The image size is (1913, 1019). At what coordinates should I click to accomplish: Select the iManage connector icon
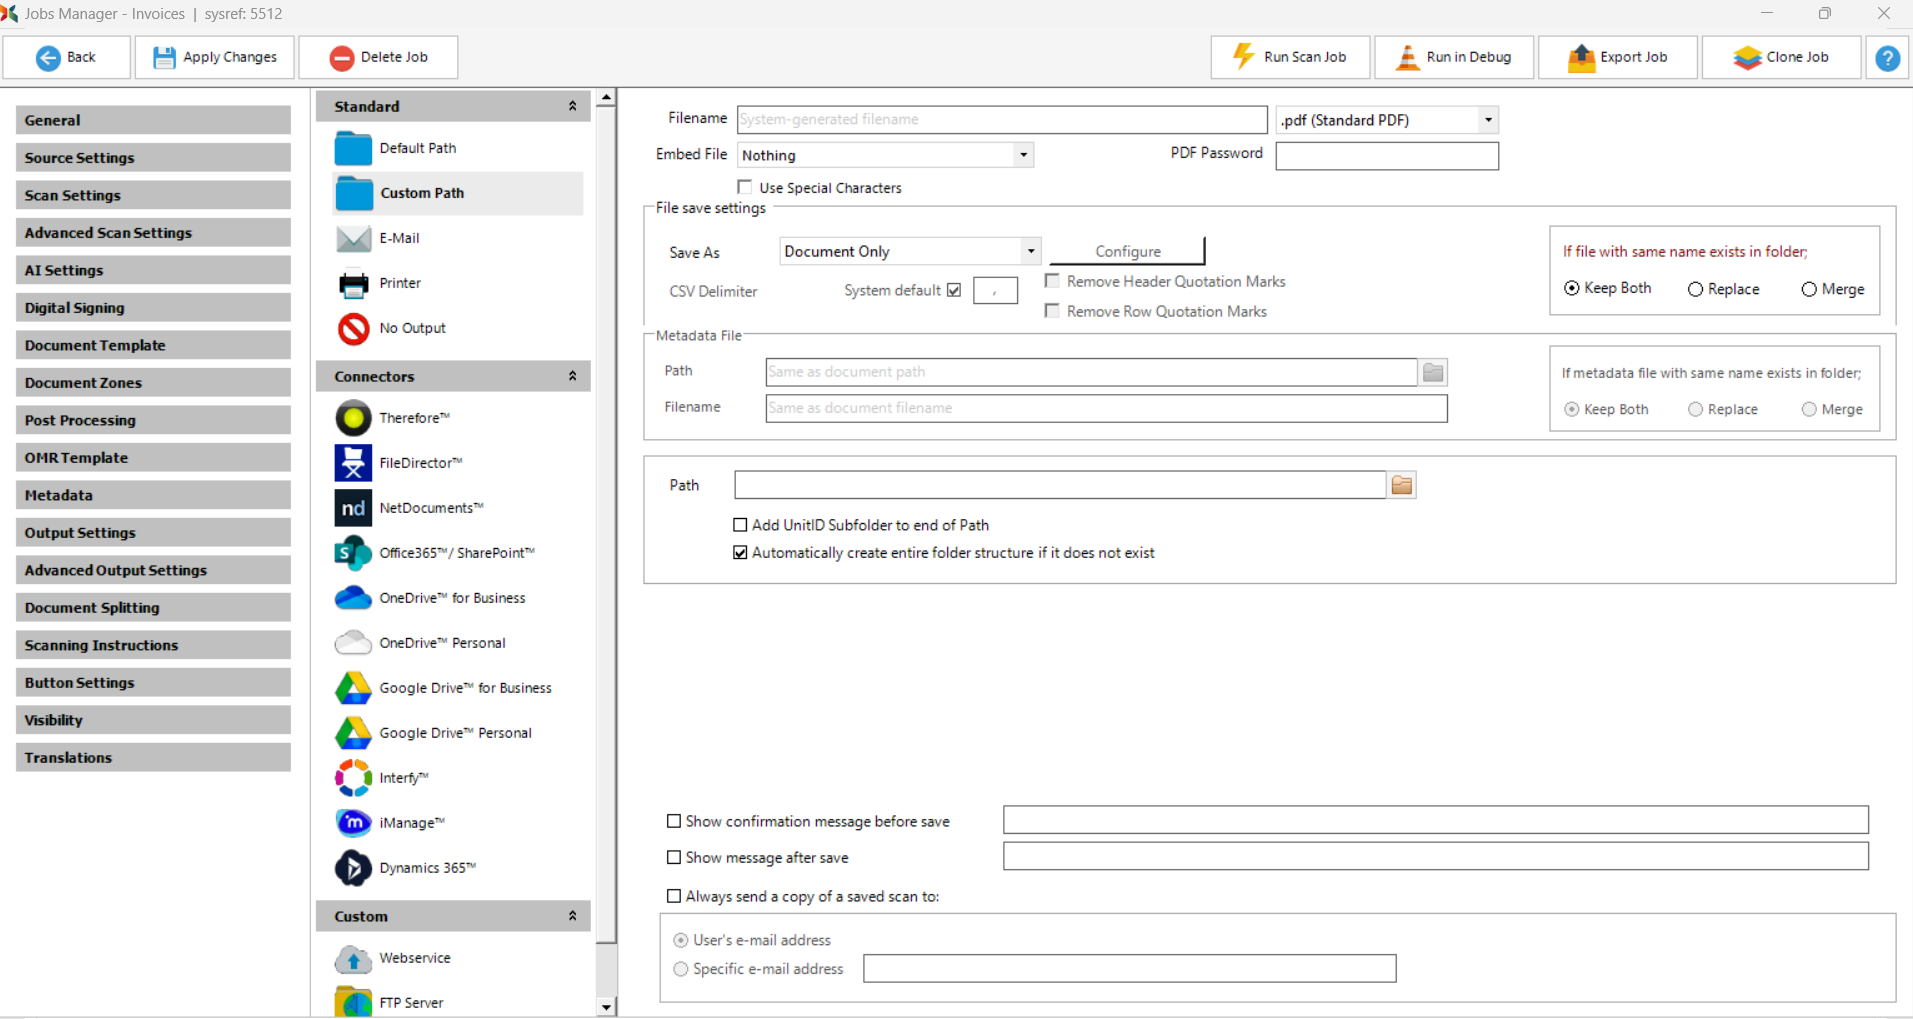(x=353, y=823)
